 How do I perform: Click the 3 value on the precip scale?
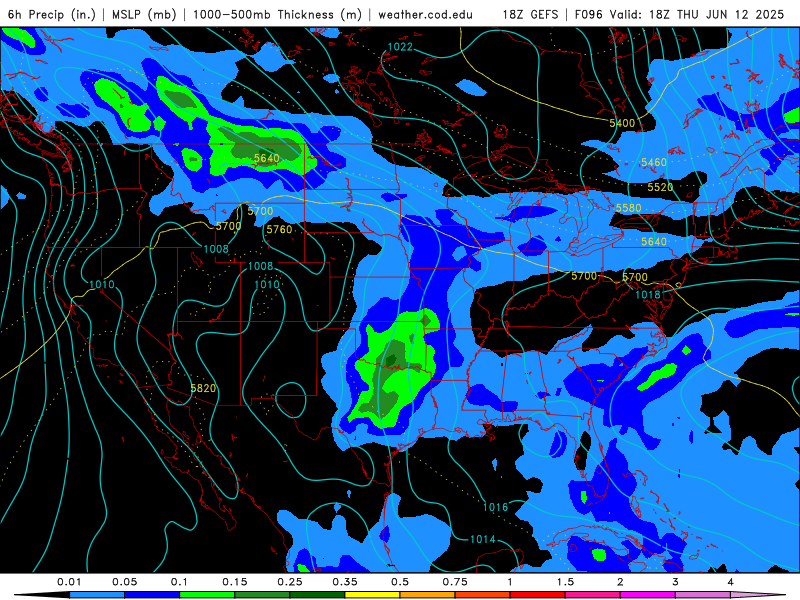(676, 582)
